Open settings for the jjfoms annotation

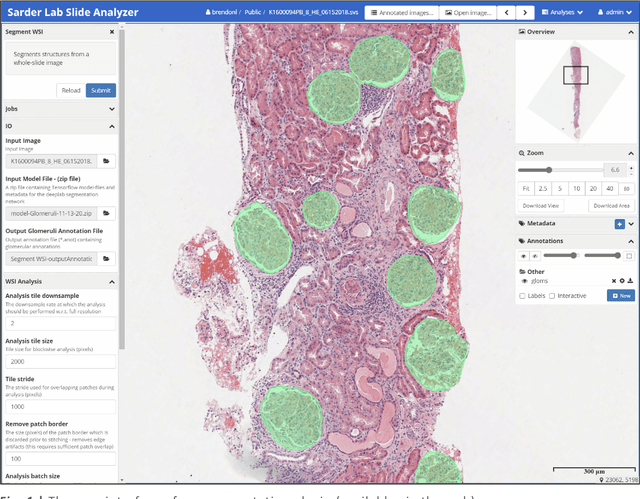(621, 281)
